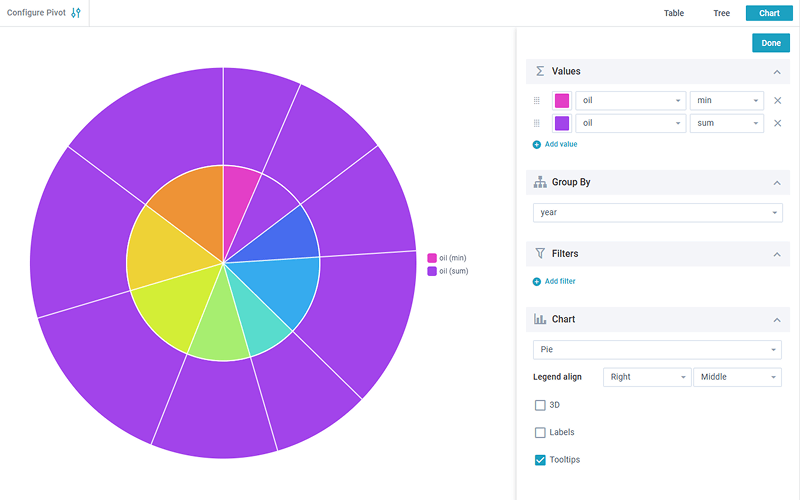Open the Middle legend align dropdown
The height and width of the screenshot is (500, 800).
pos(737,377)
